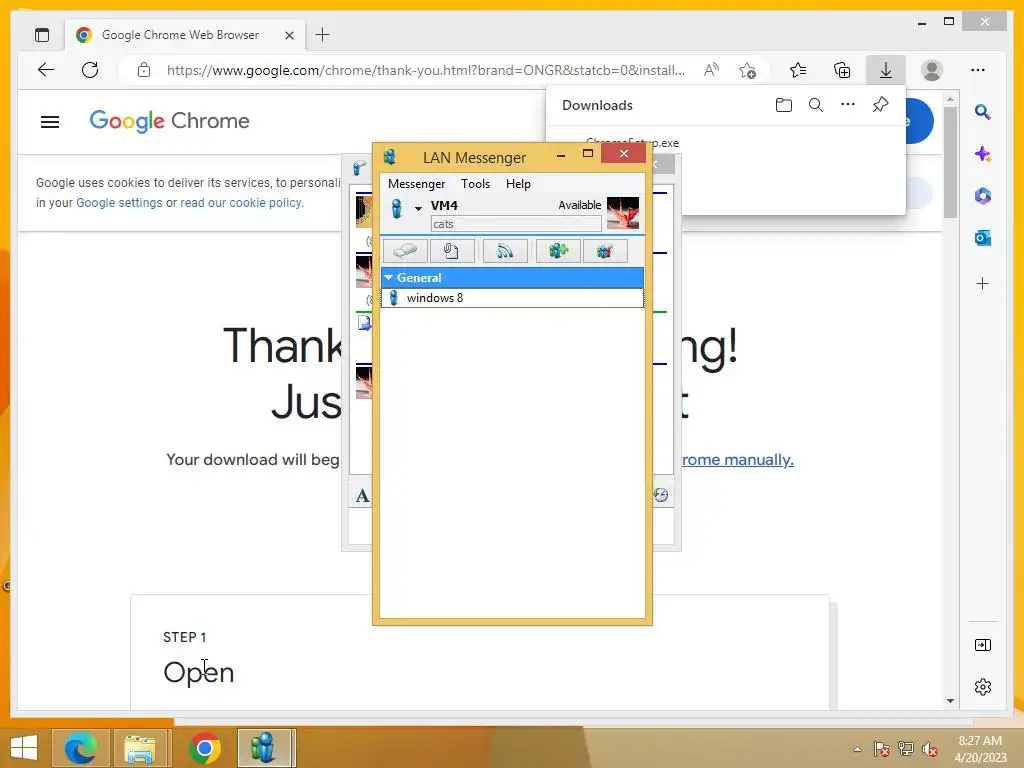This screenshot has height=768, width=1024.
Task: Click the Public Chat button
Action: pyautogui.click(x=605, y=251)
